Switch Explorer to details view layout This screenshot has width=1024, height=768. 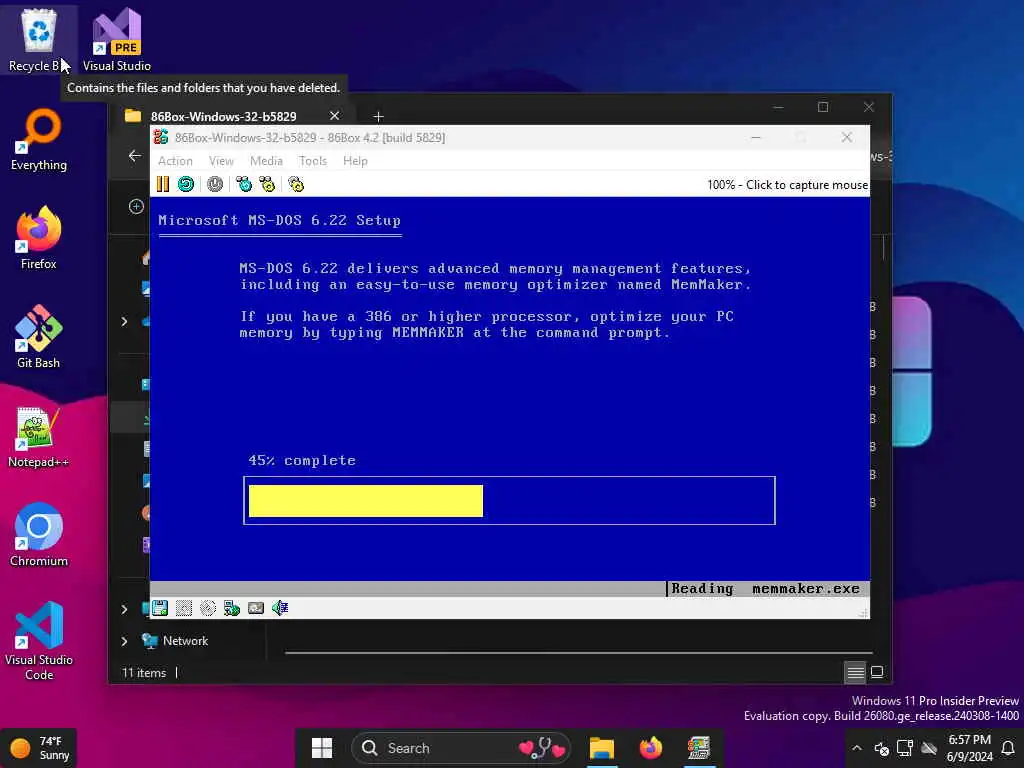coord(856,672)
